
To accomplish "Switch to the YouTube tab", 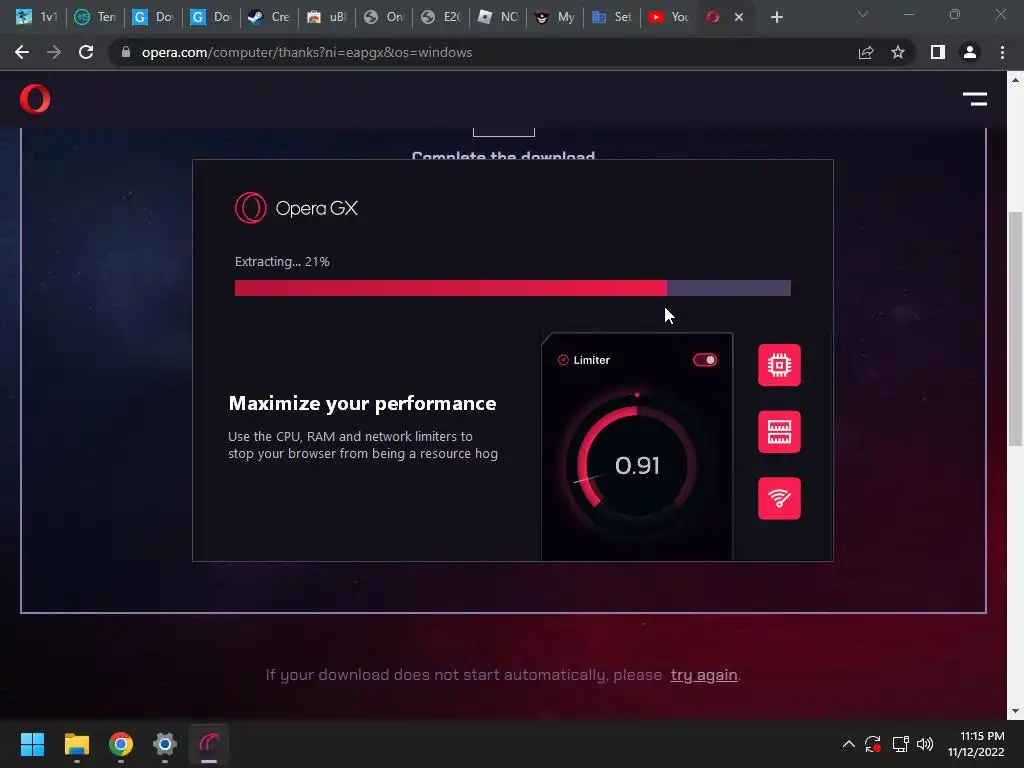I will pyautogui.click(x=669, y=17).
